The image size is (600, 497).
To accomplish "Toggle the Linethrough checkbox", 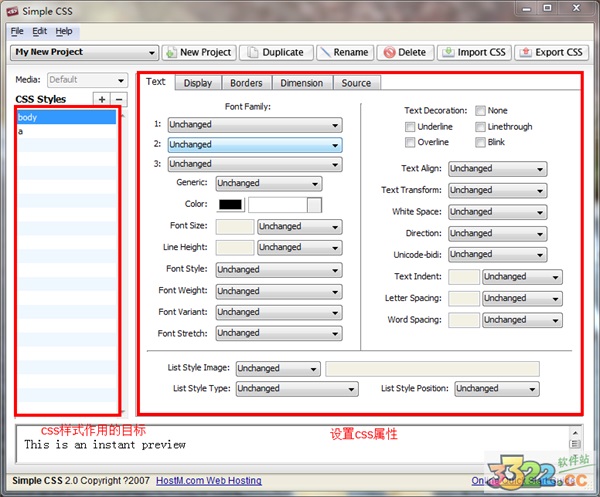I will (x=481, y=127).
